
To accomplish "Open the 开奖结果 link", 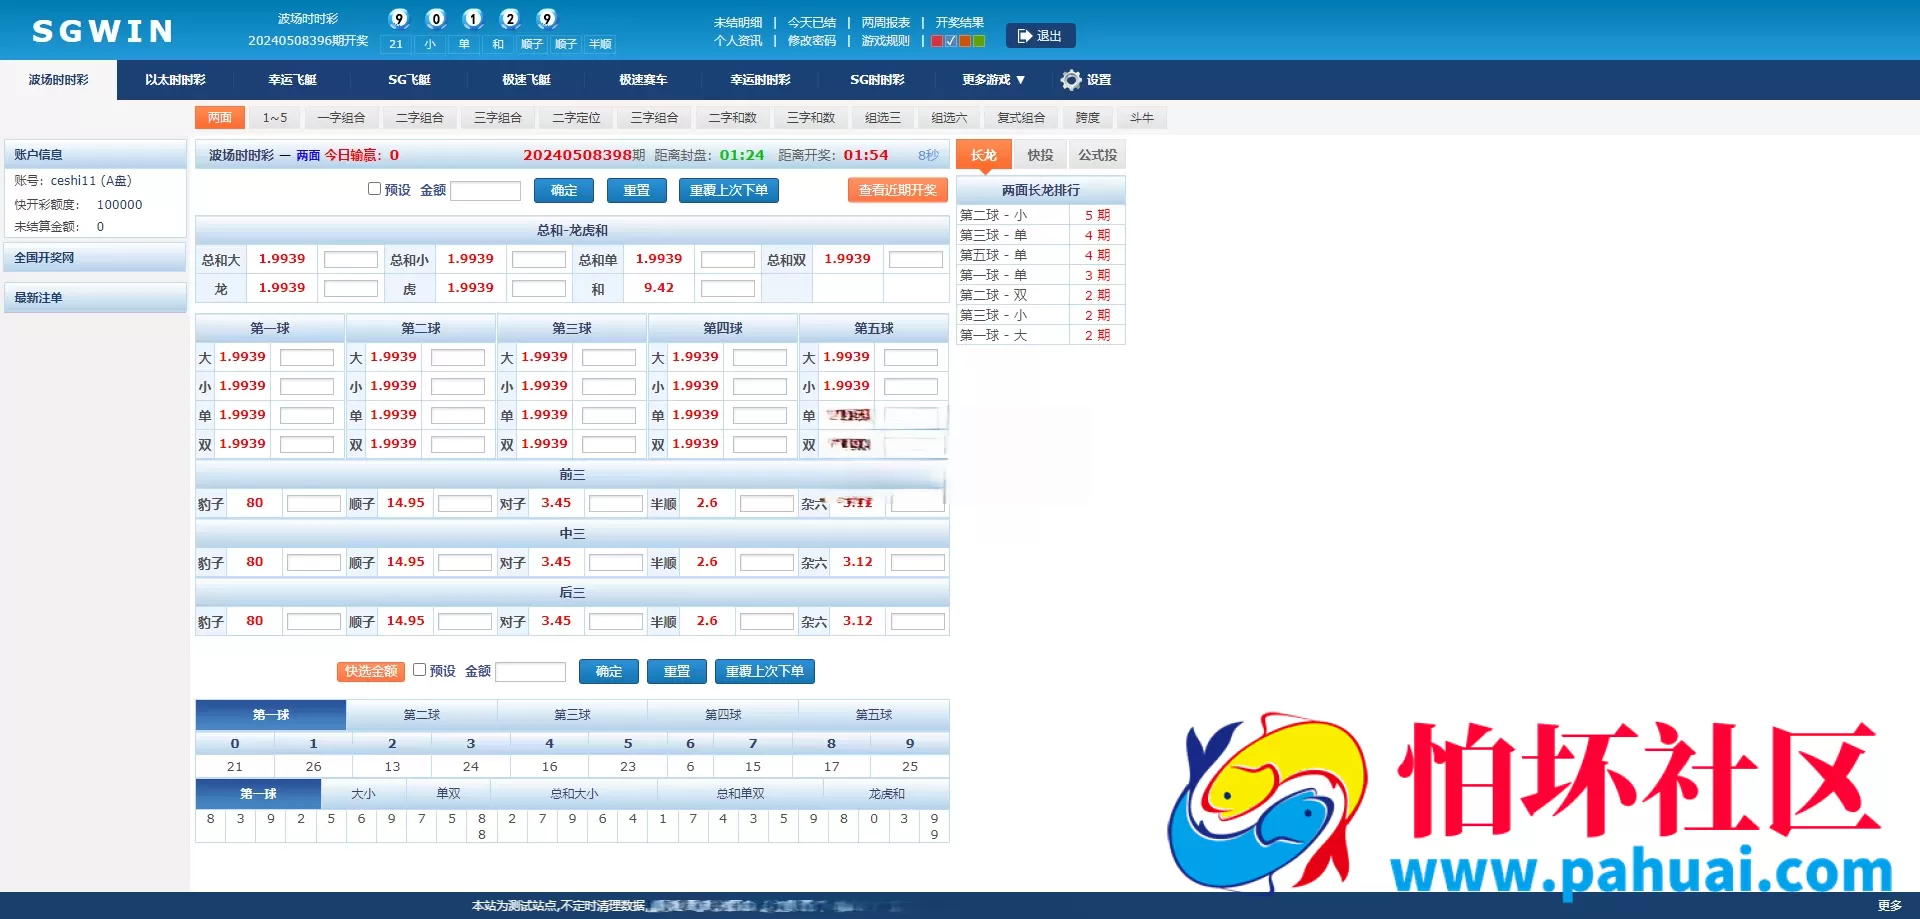I will tap(960, 22).
